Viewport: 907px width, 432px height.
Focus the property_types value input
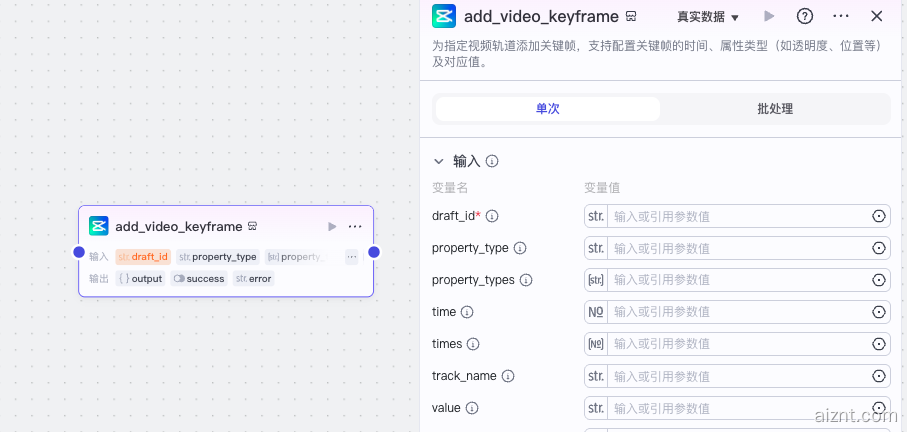[x=739, y=280]
